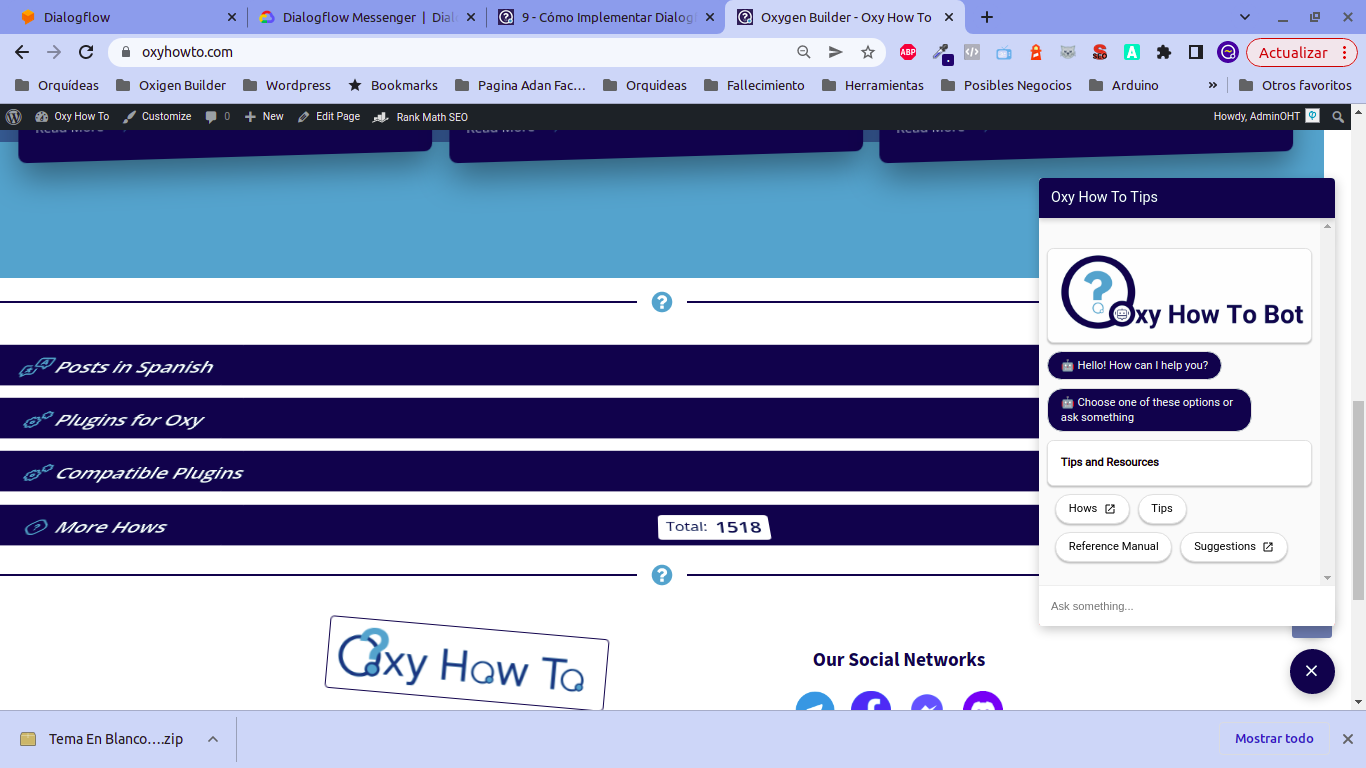Switch to the Cómo Implementar Dialogflow tab
Viewport: 1366px width, 768px height.
pos(607,17)
